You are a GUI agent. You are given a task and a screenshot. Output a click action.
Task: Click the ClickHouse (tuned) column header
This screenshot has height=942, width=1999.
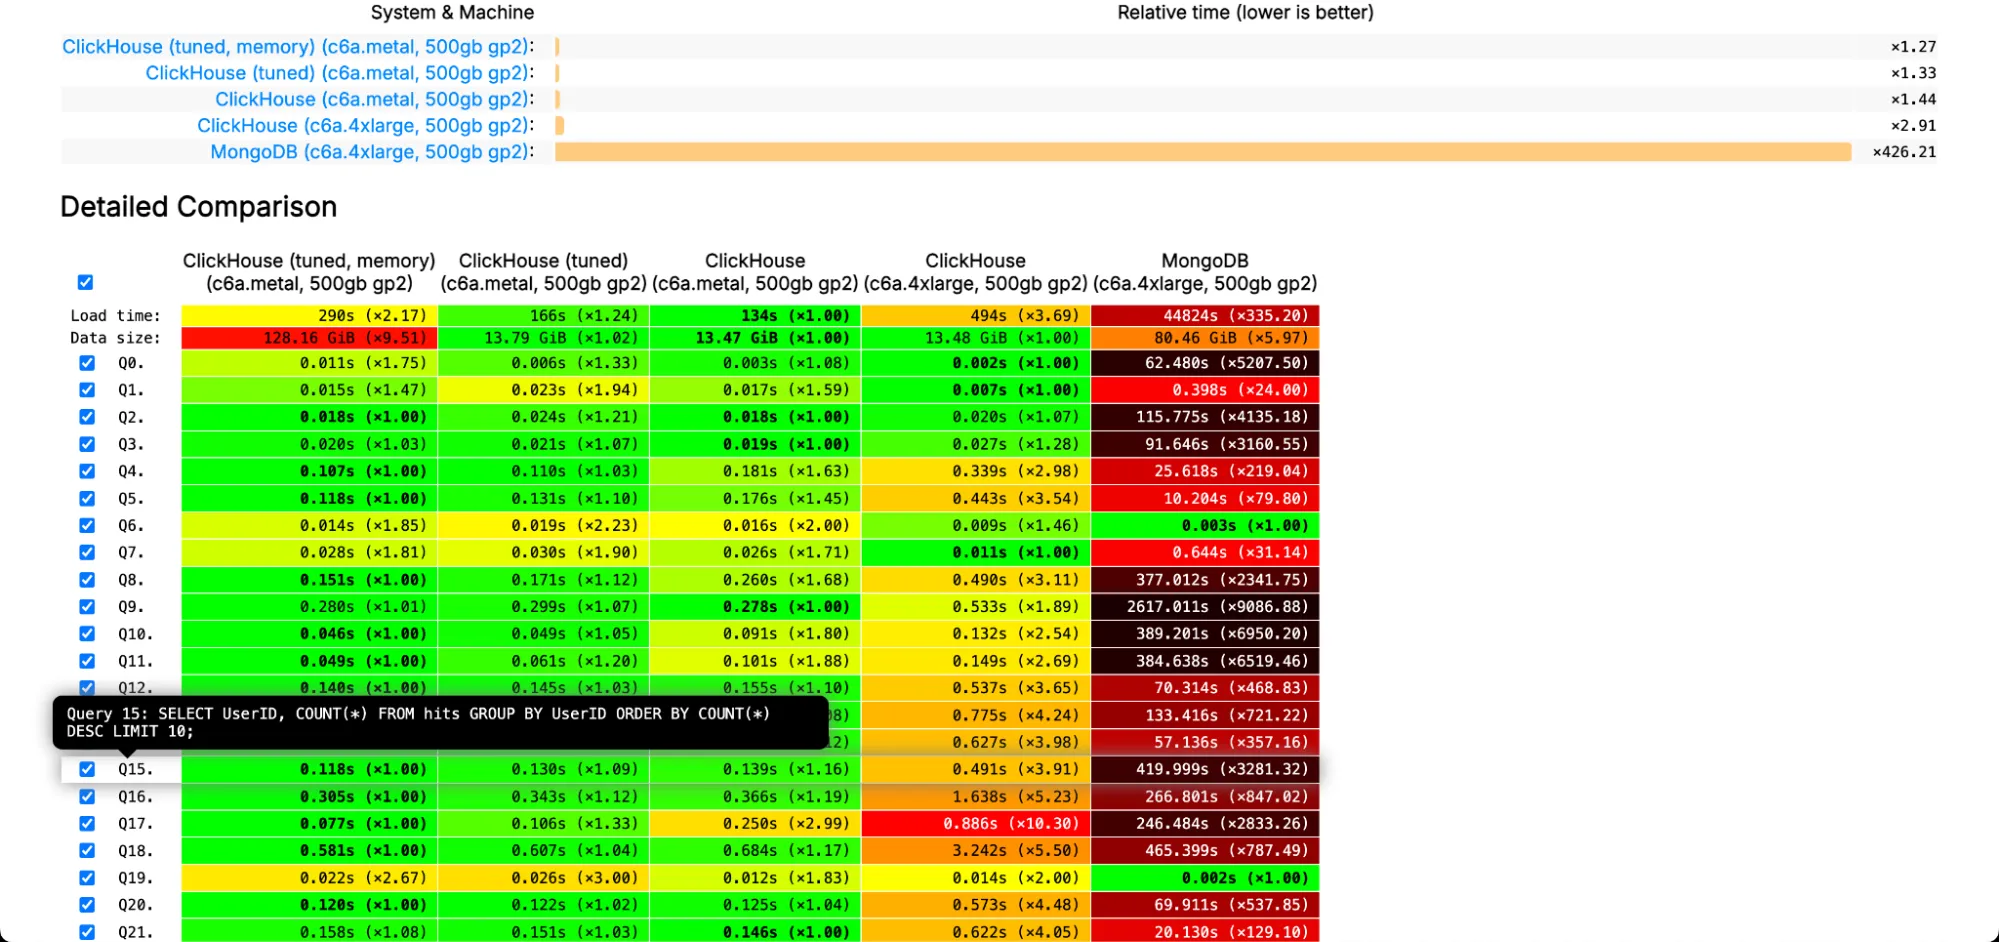point(544,272)
